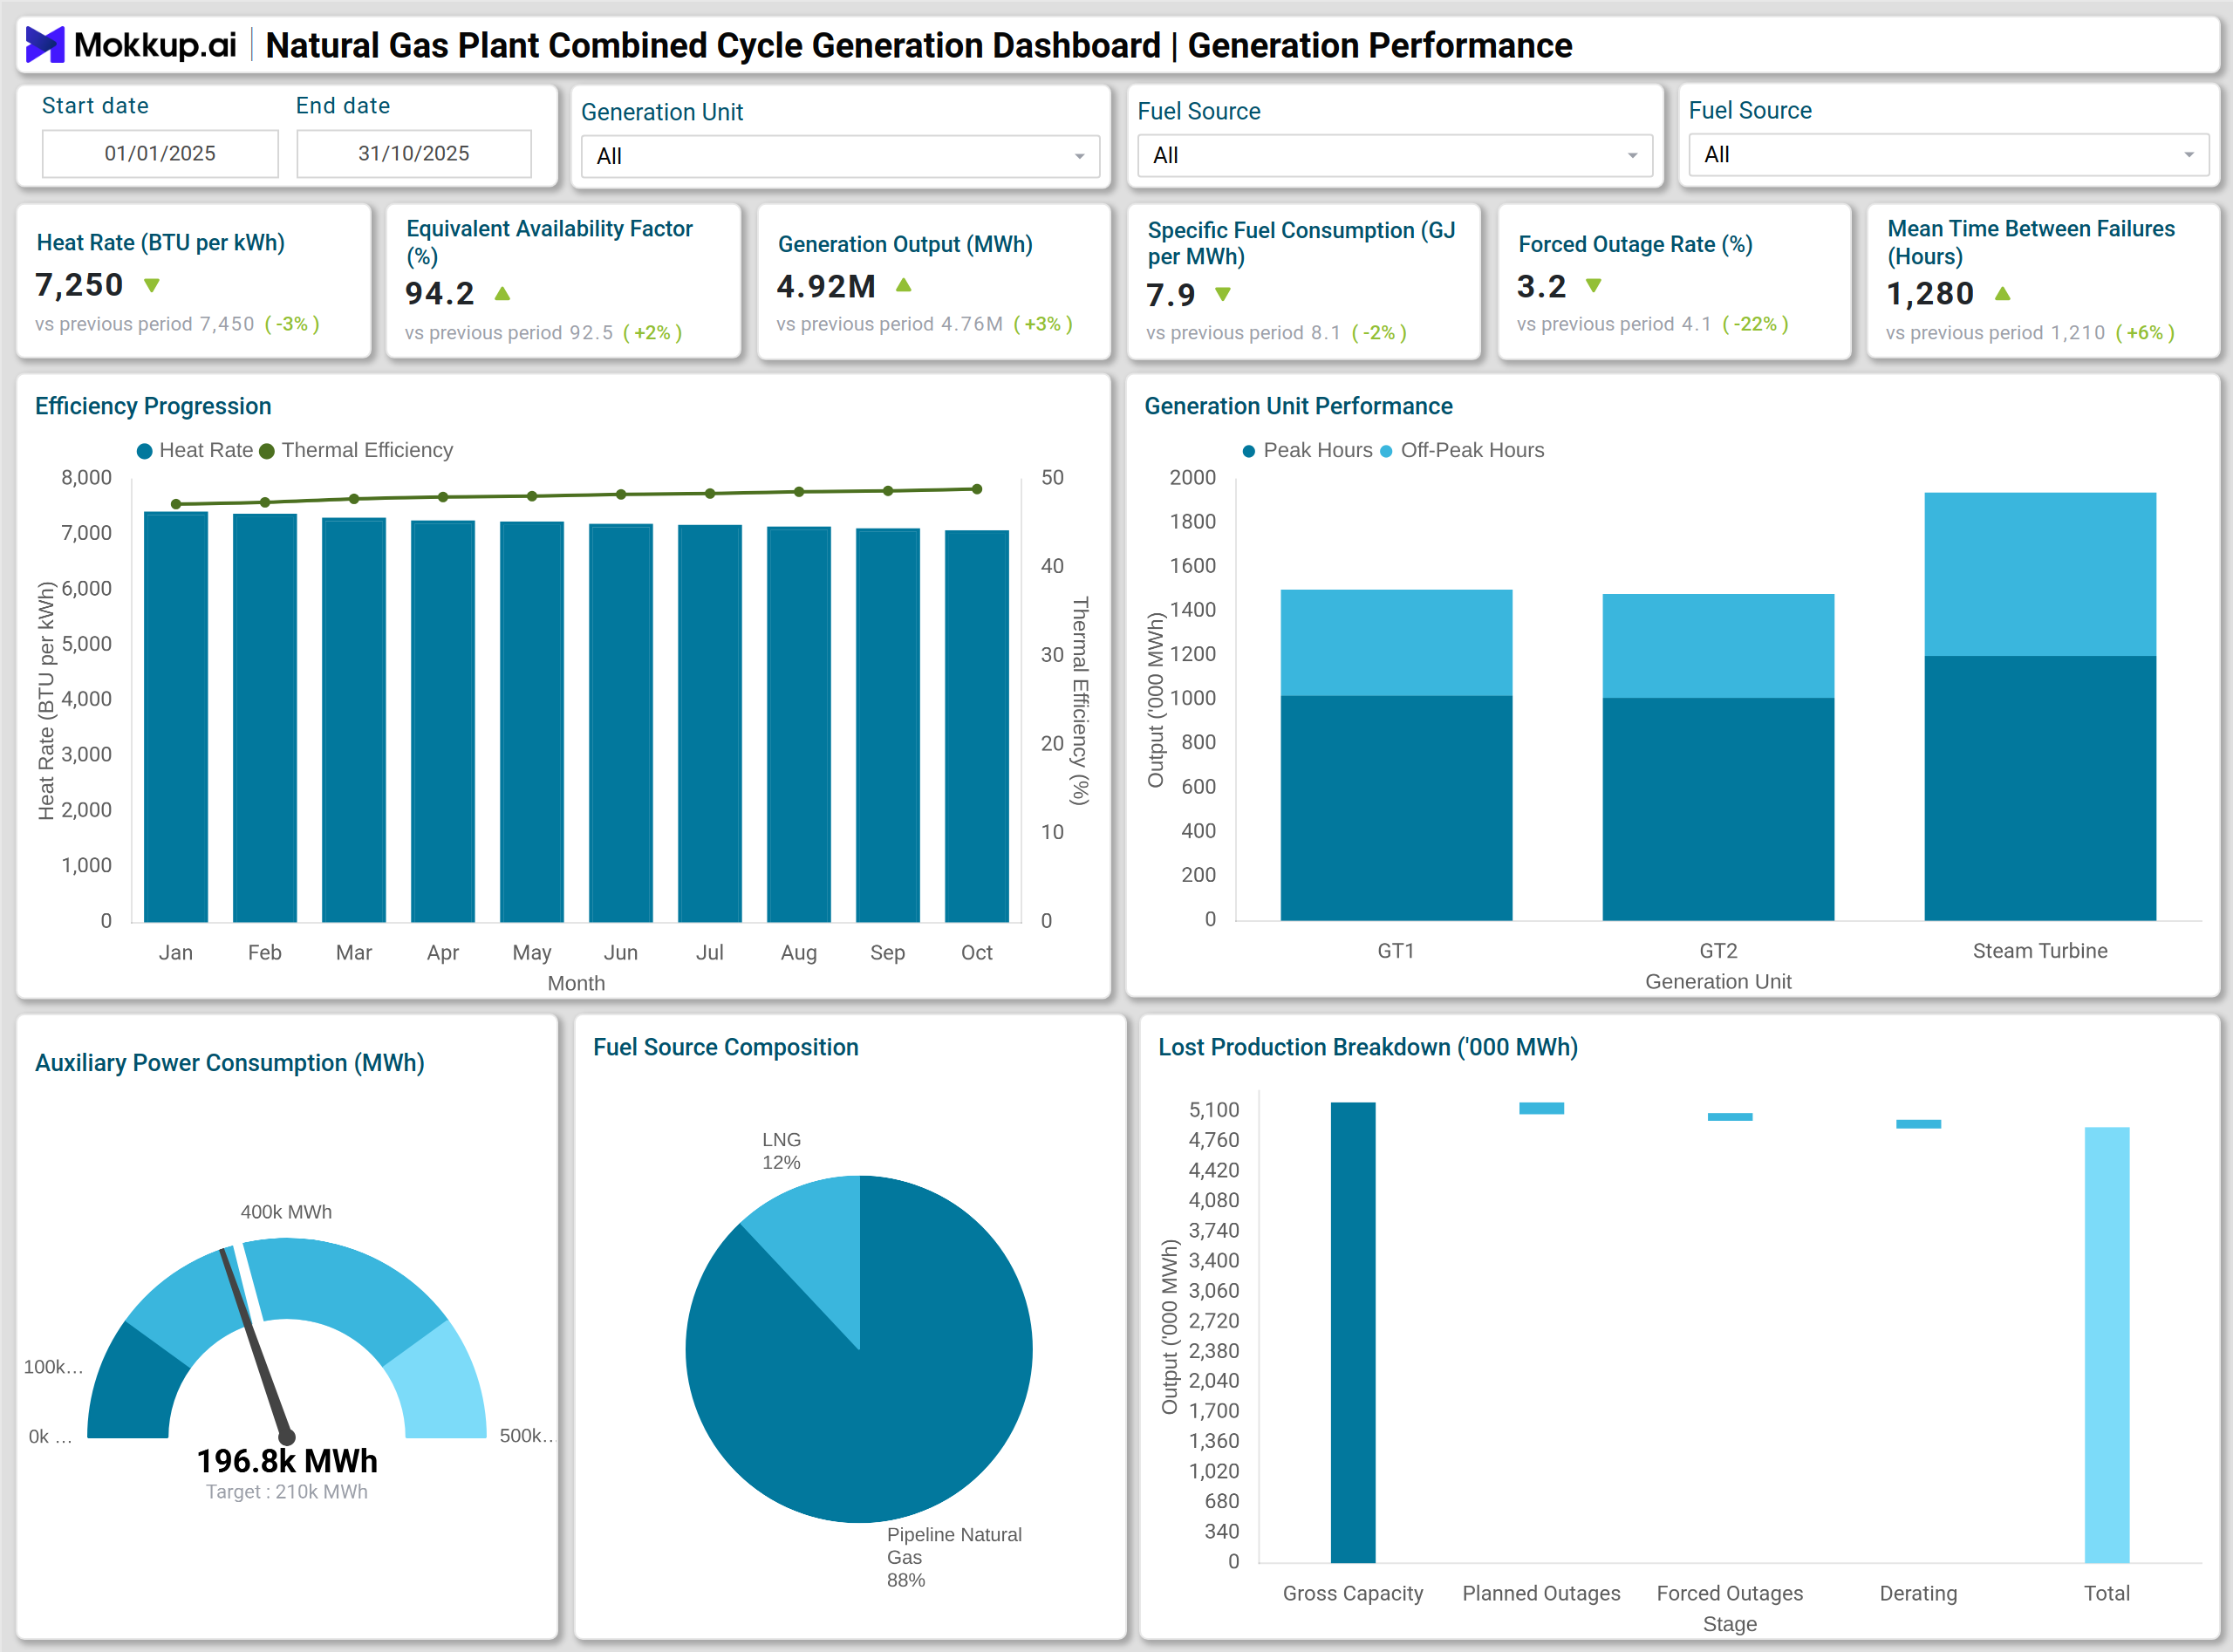2233x1652 pixels.
Task: Toggle the Off-Peak Hours legend marker
Action: coord(1386,451)
